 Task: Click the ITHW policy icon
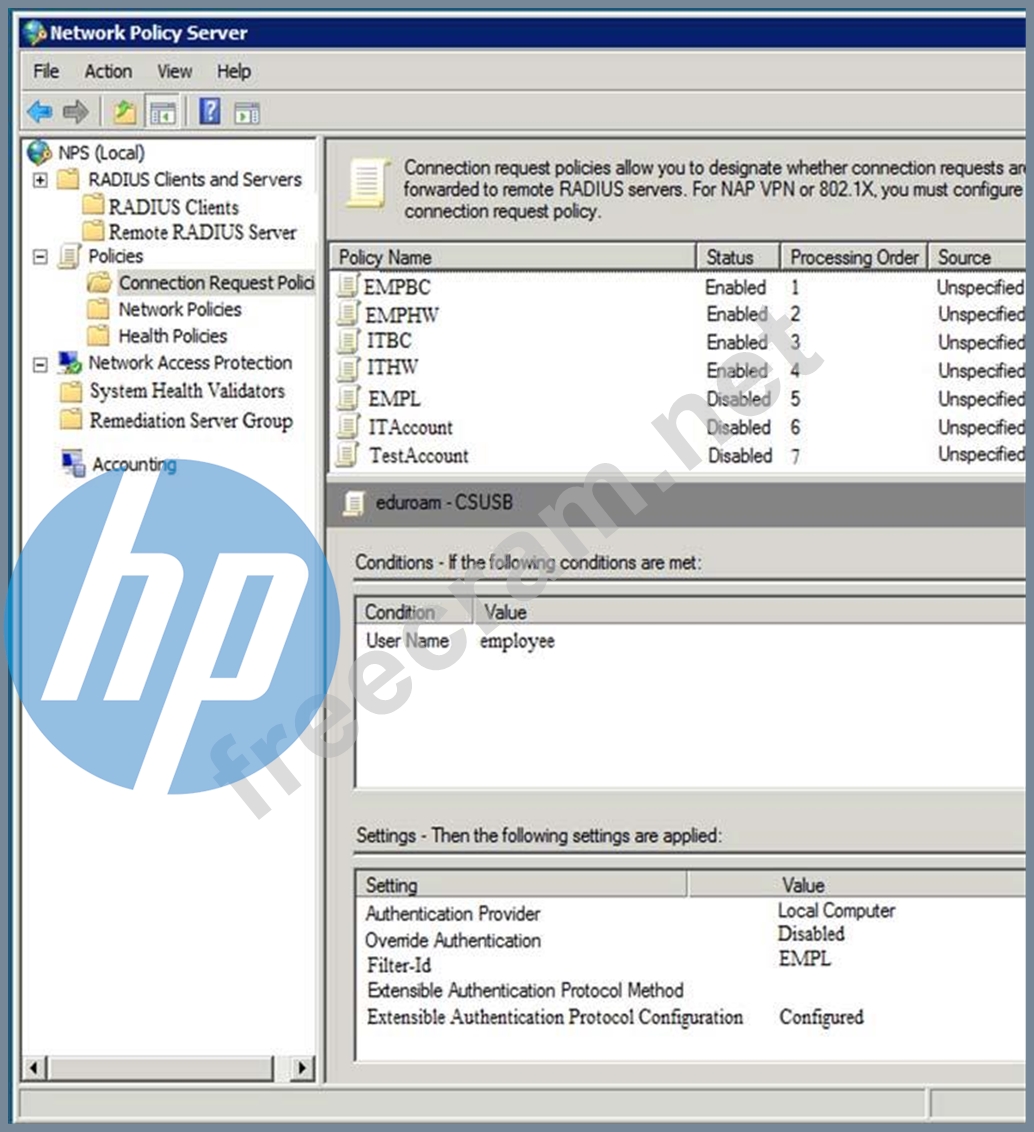coord(348,367)
